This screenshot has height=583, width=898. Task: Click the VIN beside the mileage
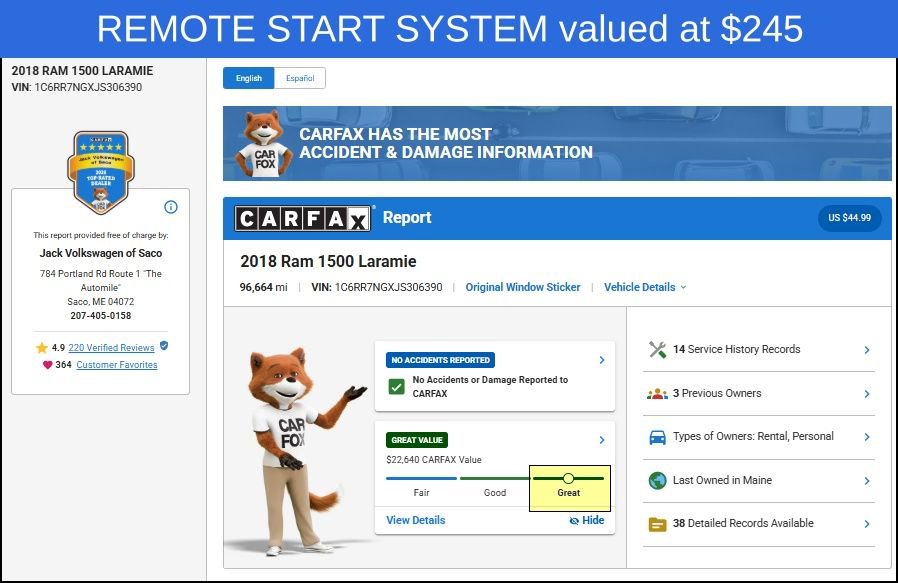(377, 287)
